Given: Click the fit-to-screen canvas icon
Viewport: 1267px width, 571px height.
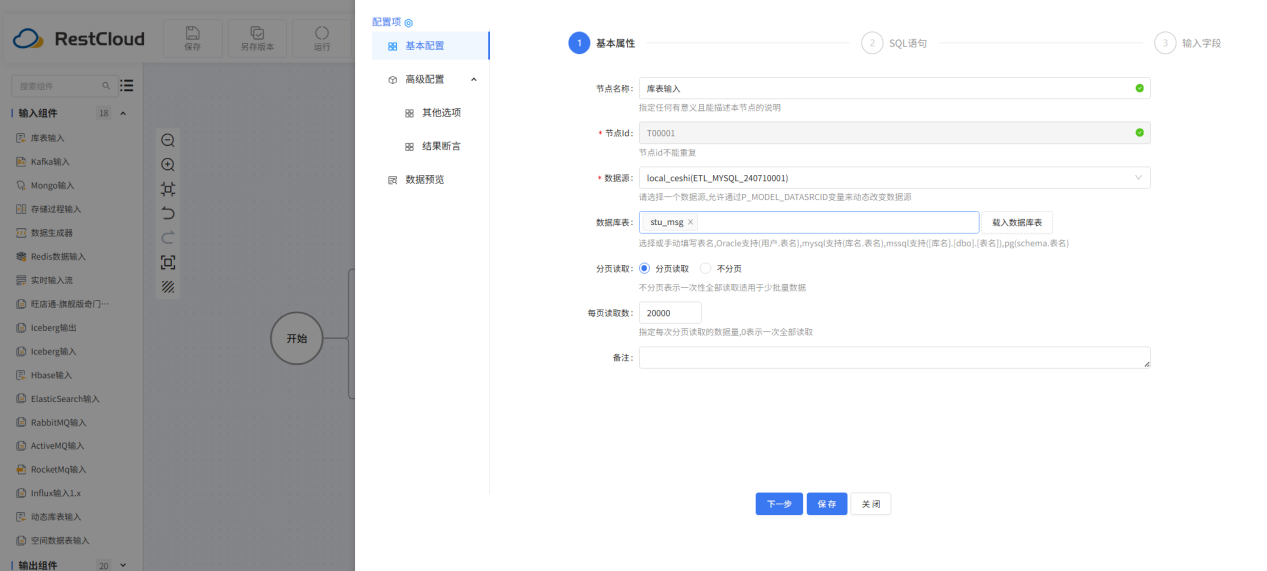Looking at the screenshot, I should pos(168,189).
